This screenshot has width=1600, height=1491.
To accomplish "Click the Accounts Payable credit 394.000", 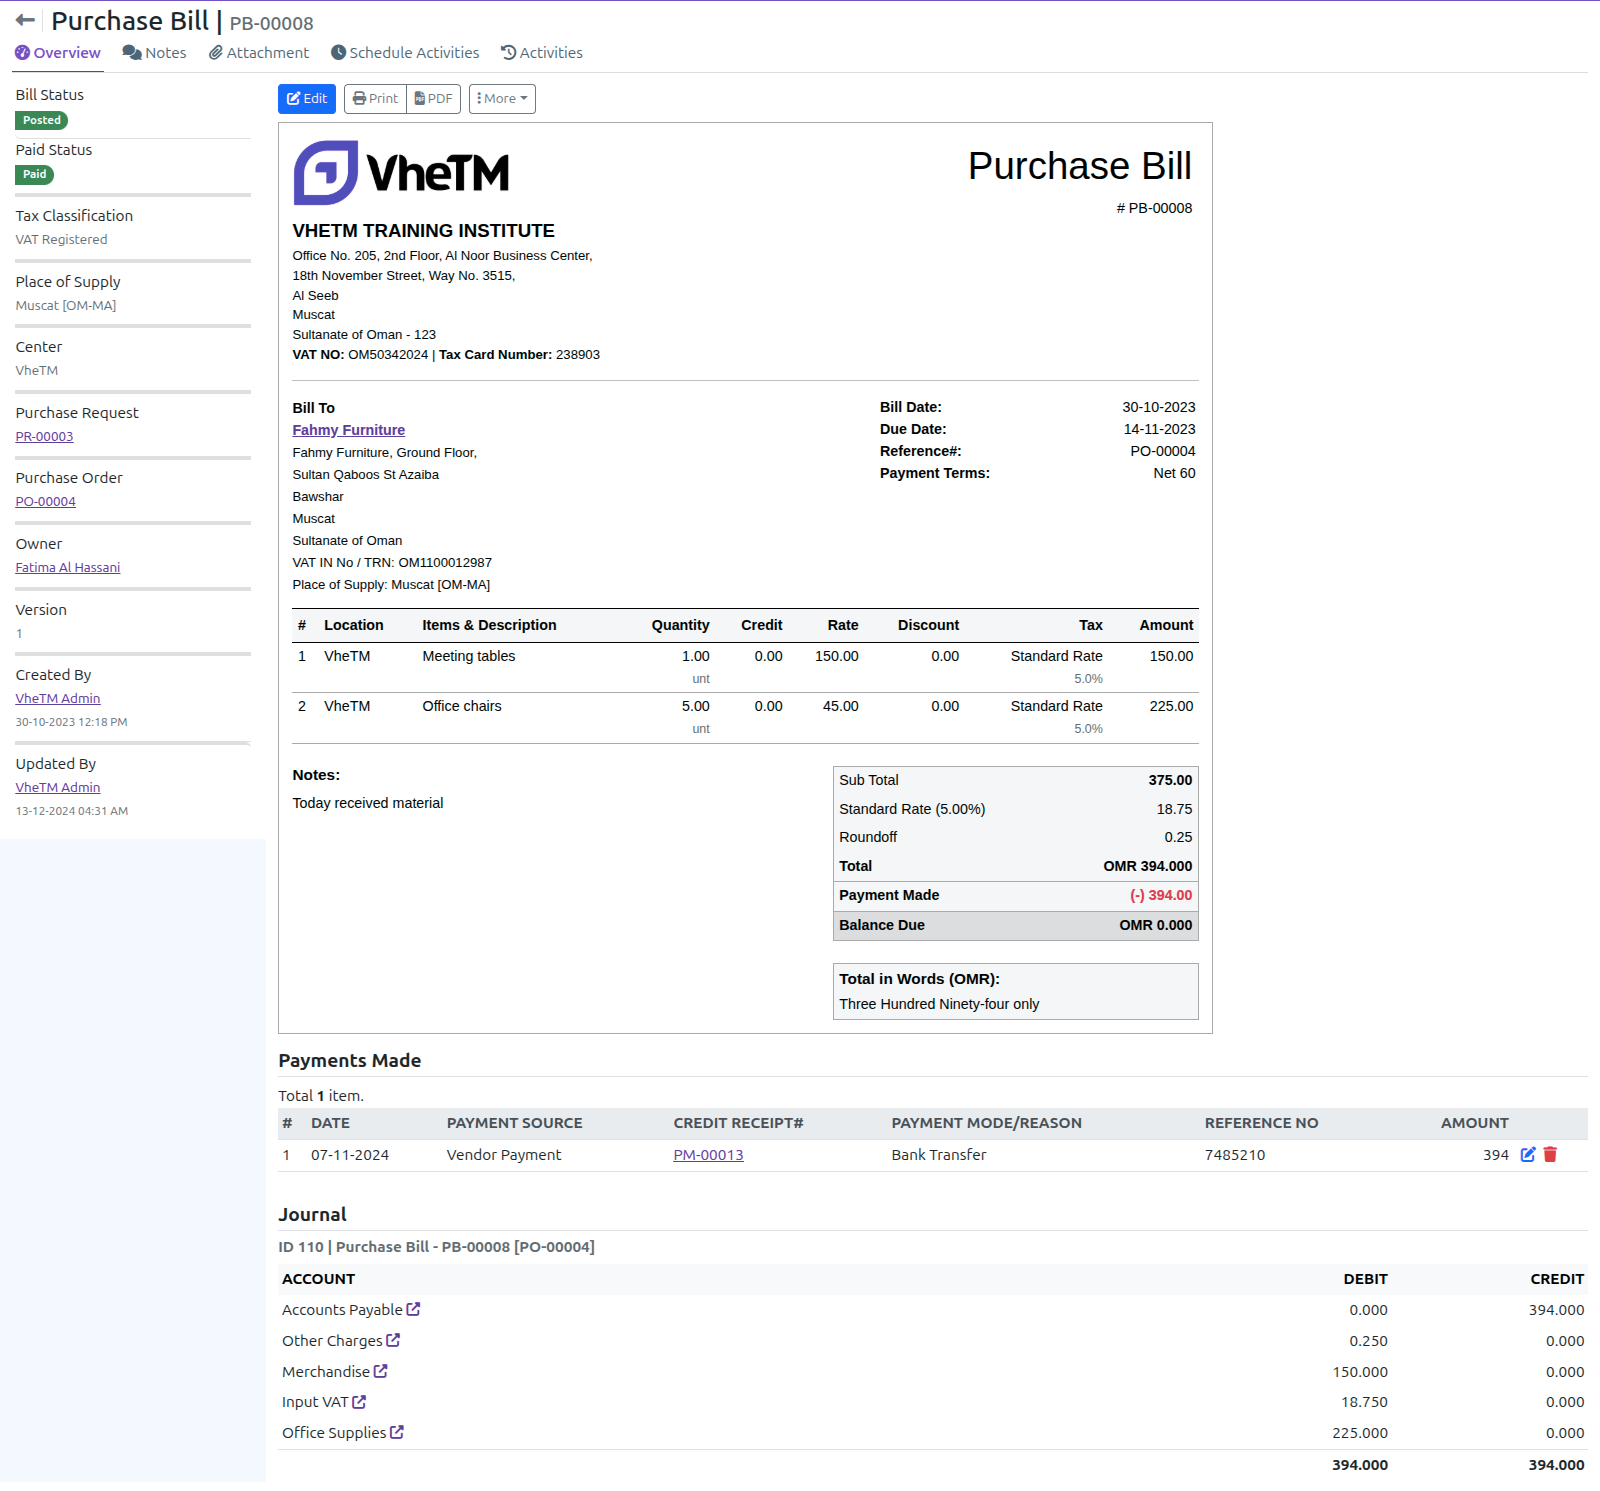I will [x=1556, y=1310].
